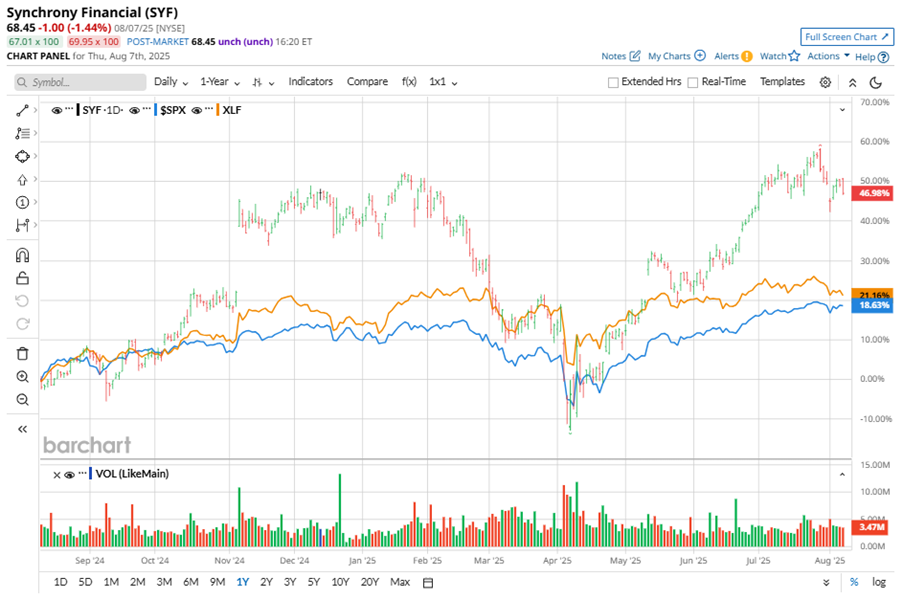Select the 6M time range
The width and height of the screenshot is (903, 599).
(191, 582)
